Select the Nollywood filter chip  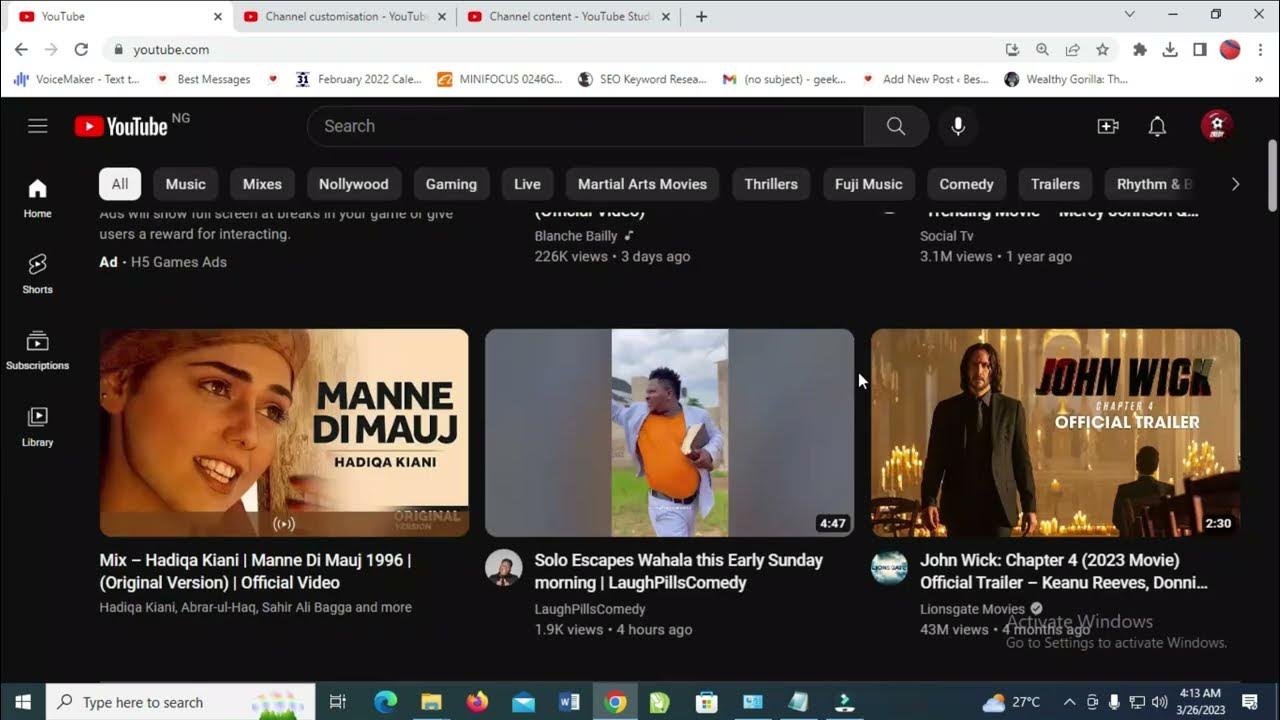click(x=354, y=184)
